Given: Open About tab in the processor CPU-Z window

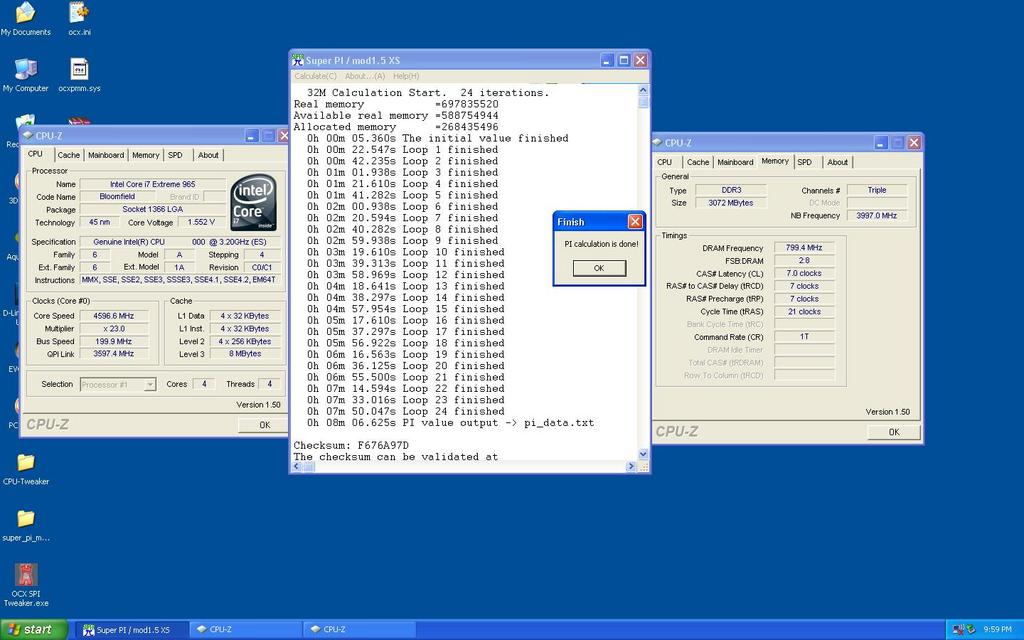Looking at the screenshot, I should point(208,155).
